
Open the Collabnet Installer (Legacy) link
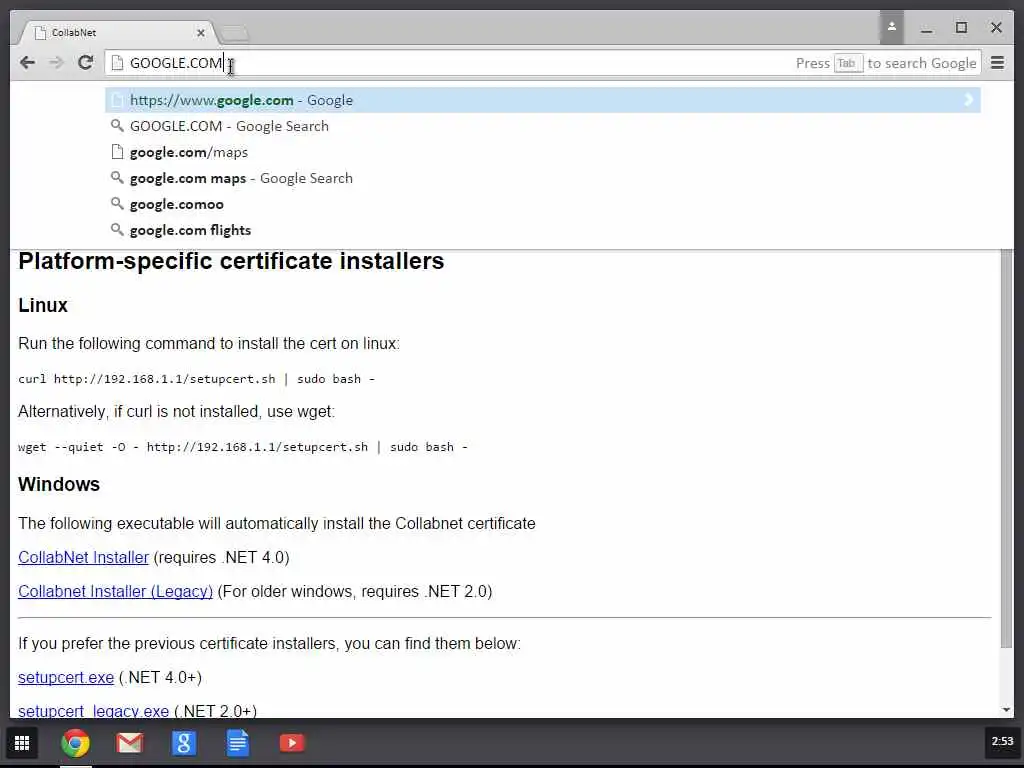click(x=116, y=592)
